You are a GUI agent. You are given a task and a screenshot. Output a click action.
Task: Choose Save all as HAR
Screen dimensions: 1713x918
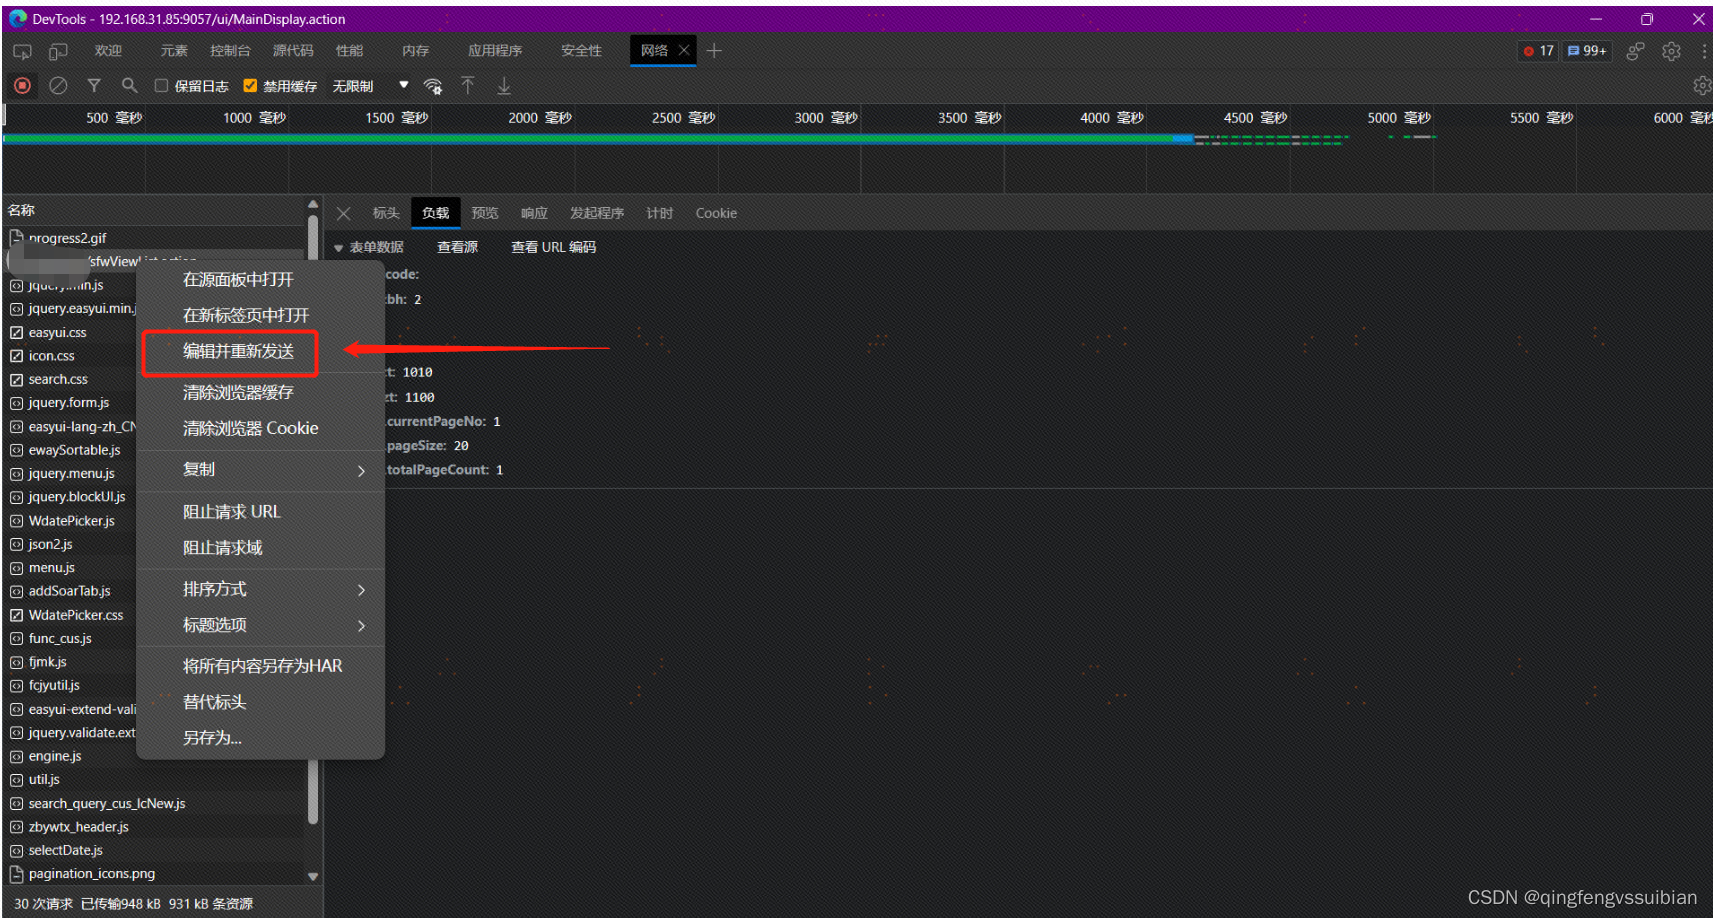point(261,666)
